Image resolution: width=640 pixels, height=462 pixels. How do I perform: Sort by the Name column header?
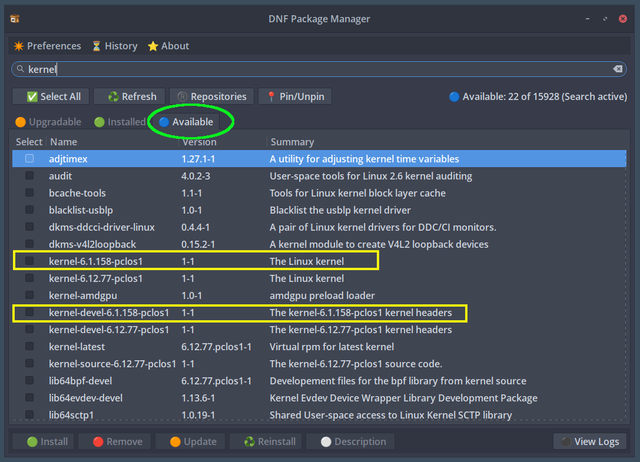click(63, 142)
